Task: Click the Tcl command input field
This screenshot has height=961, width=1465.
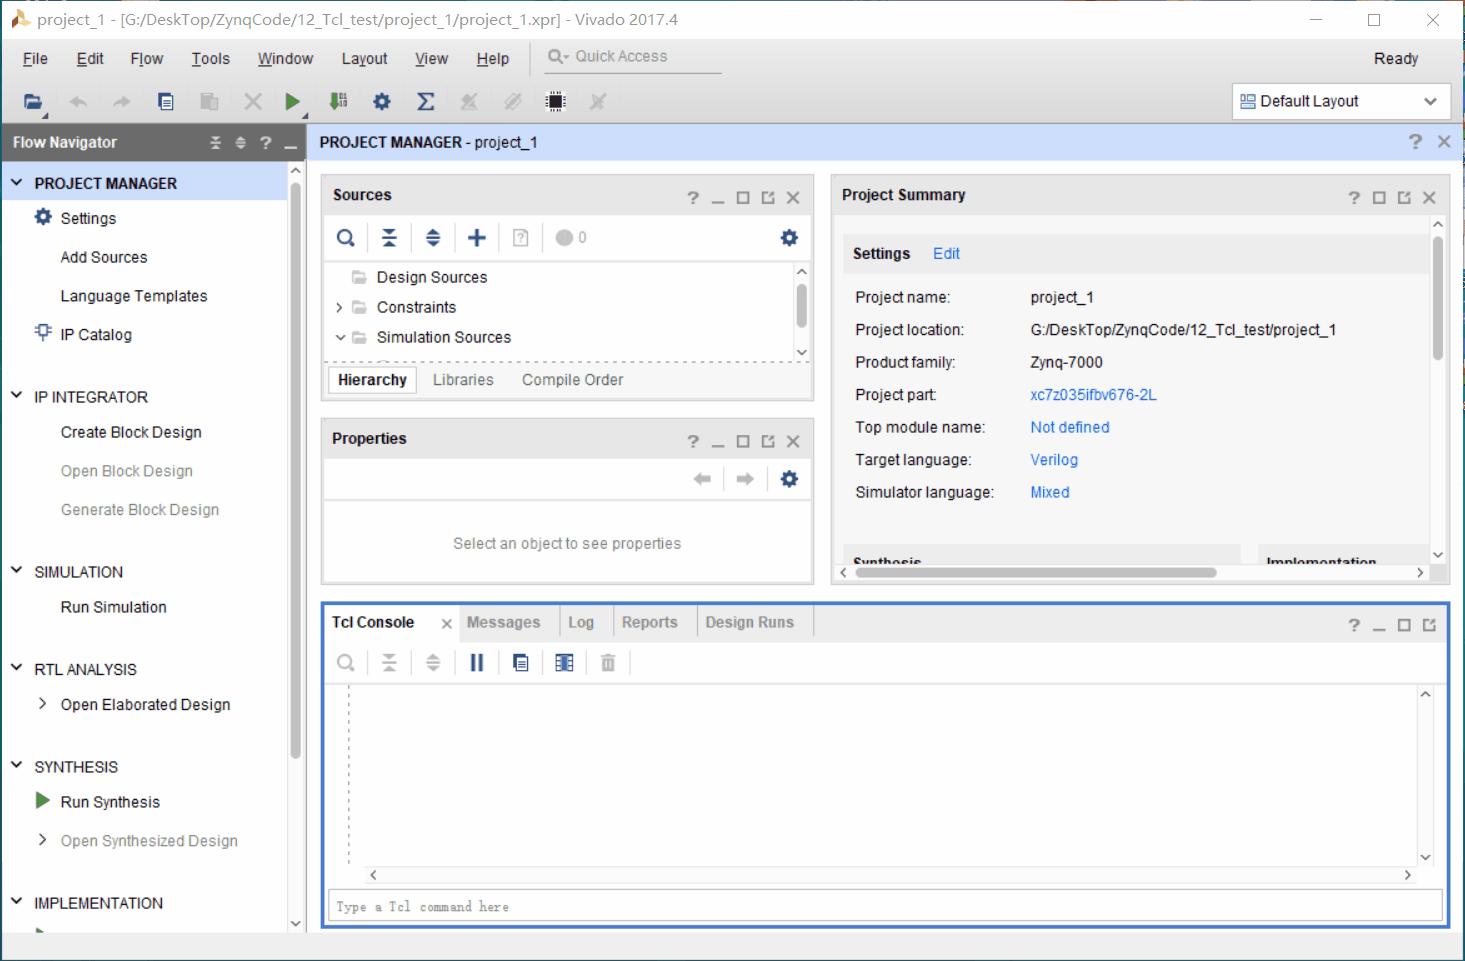Action: [x=885, y=906]
